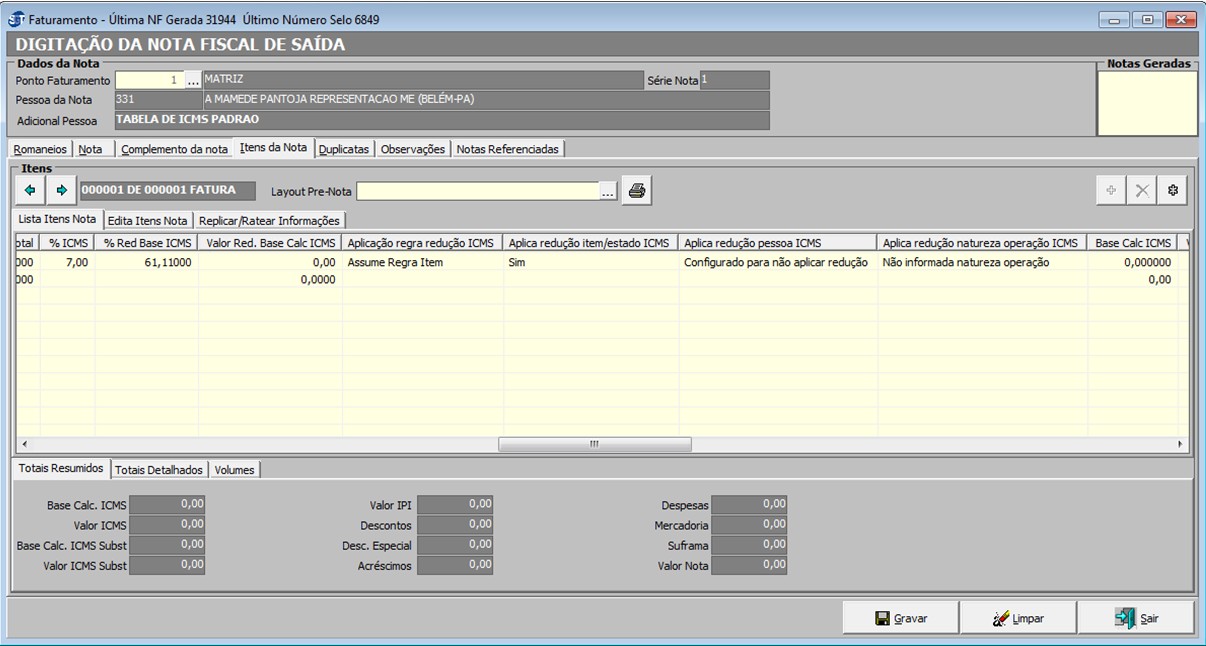Click the next record right arrow icon
This screenshot has height=646, width=1206.
click(61, 190)
